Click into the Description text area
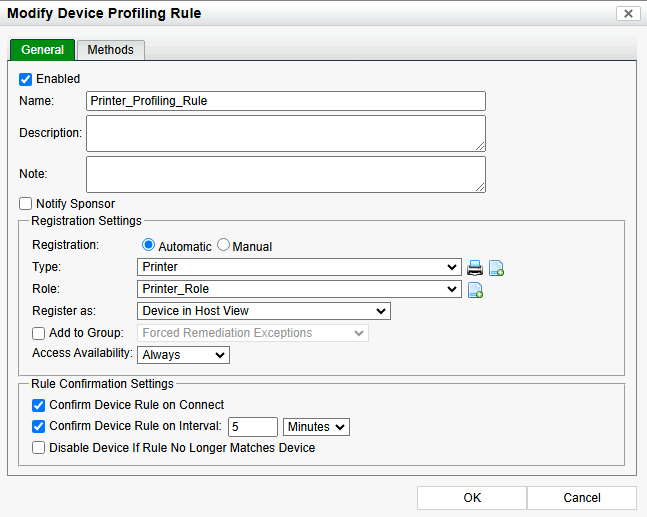The image size is (647, 517). [285, 133]
